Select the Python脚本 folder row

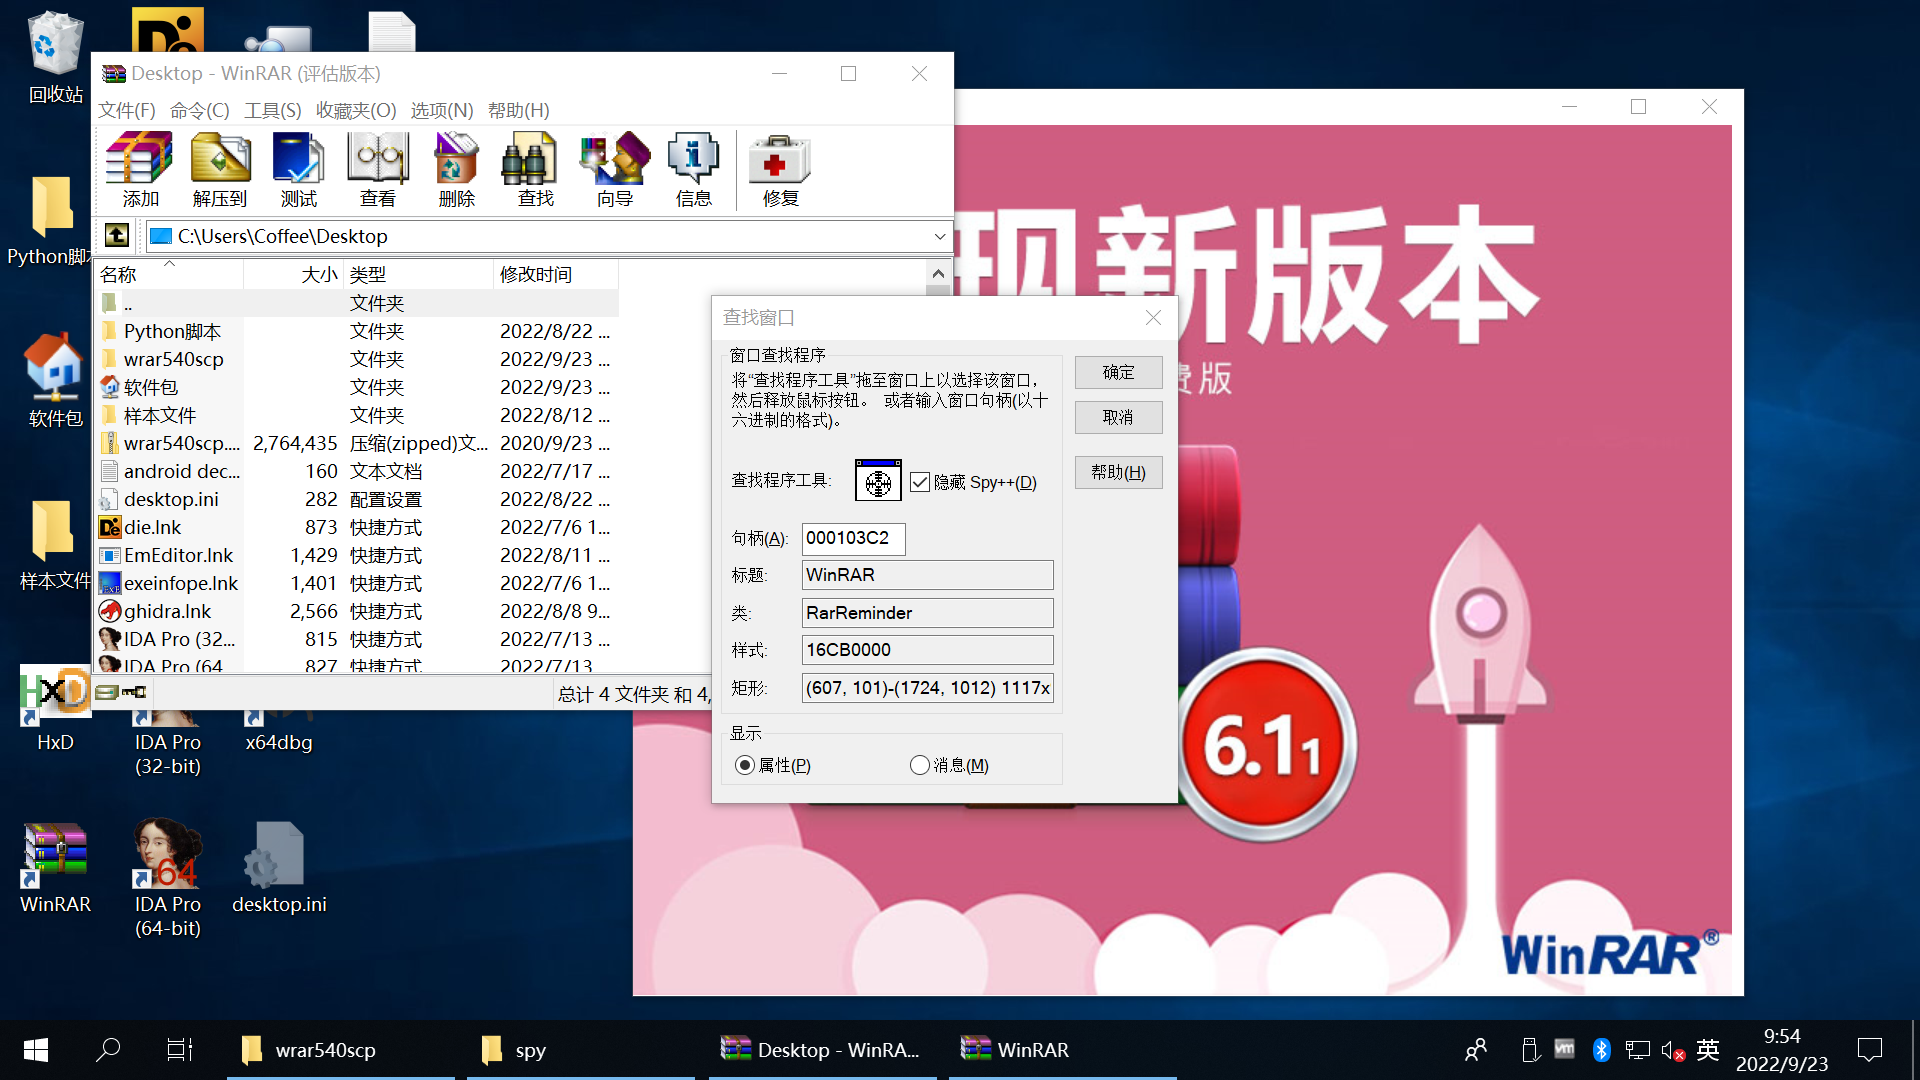(x=357, y=331)
